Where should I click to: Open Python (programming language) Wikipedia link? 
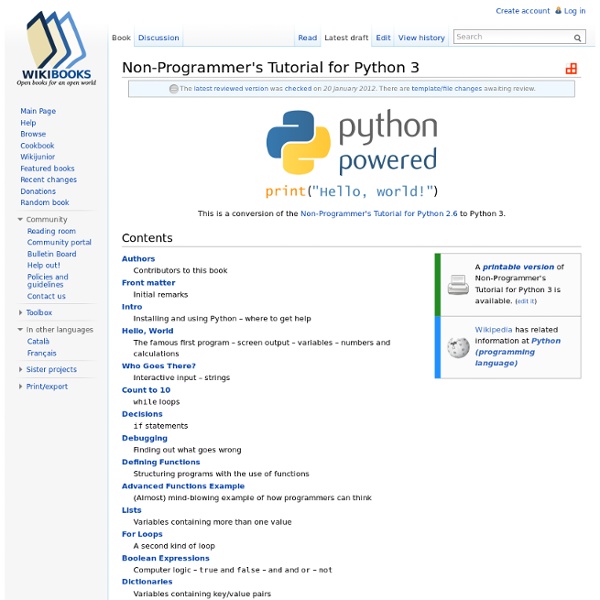(x=518, y=352)
